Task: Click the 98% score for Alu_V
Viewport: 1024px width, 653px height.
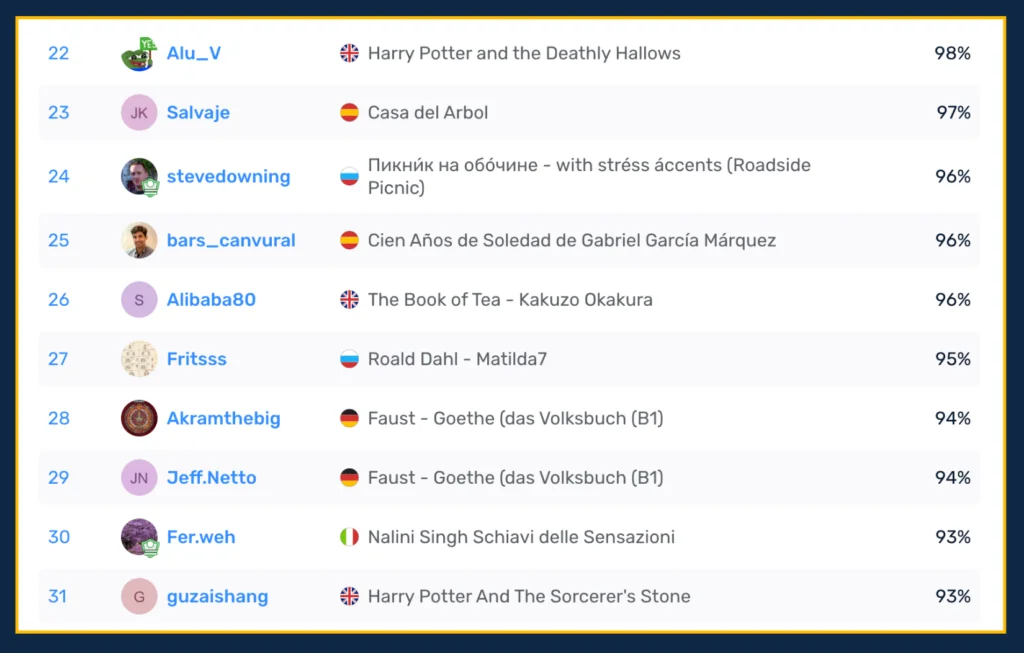Action: tap(952, 54)
